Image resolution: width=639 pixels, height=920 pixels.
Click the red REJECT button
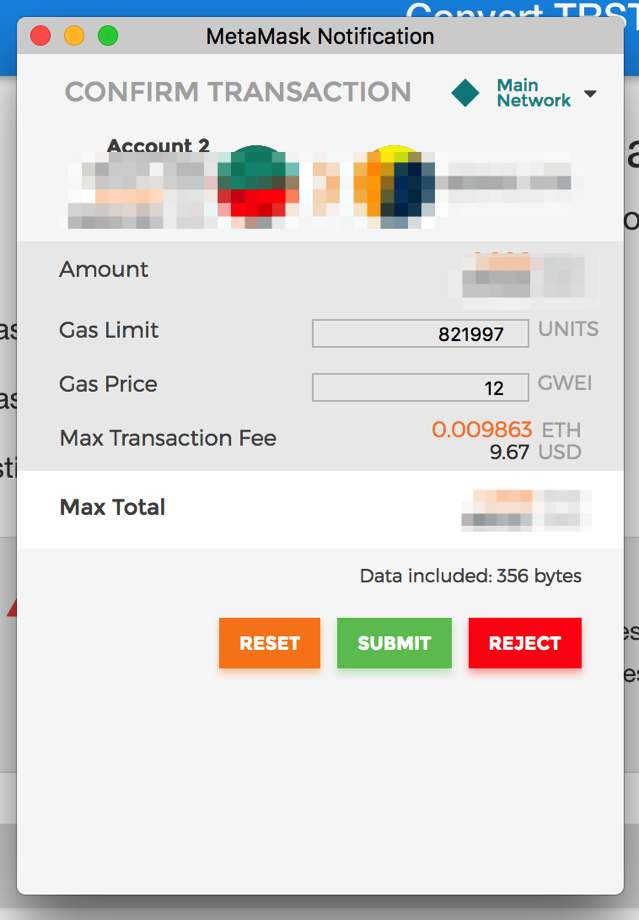[x=525, y=643]
